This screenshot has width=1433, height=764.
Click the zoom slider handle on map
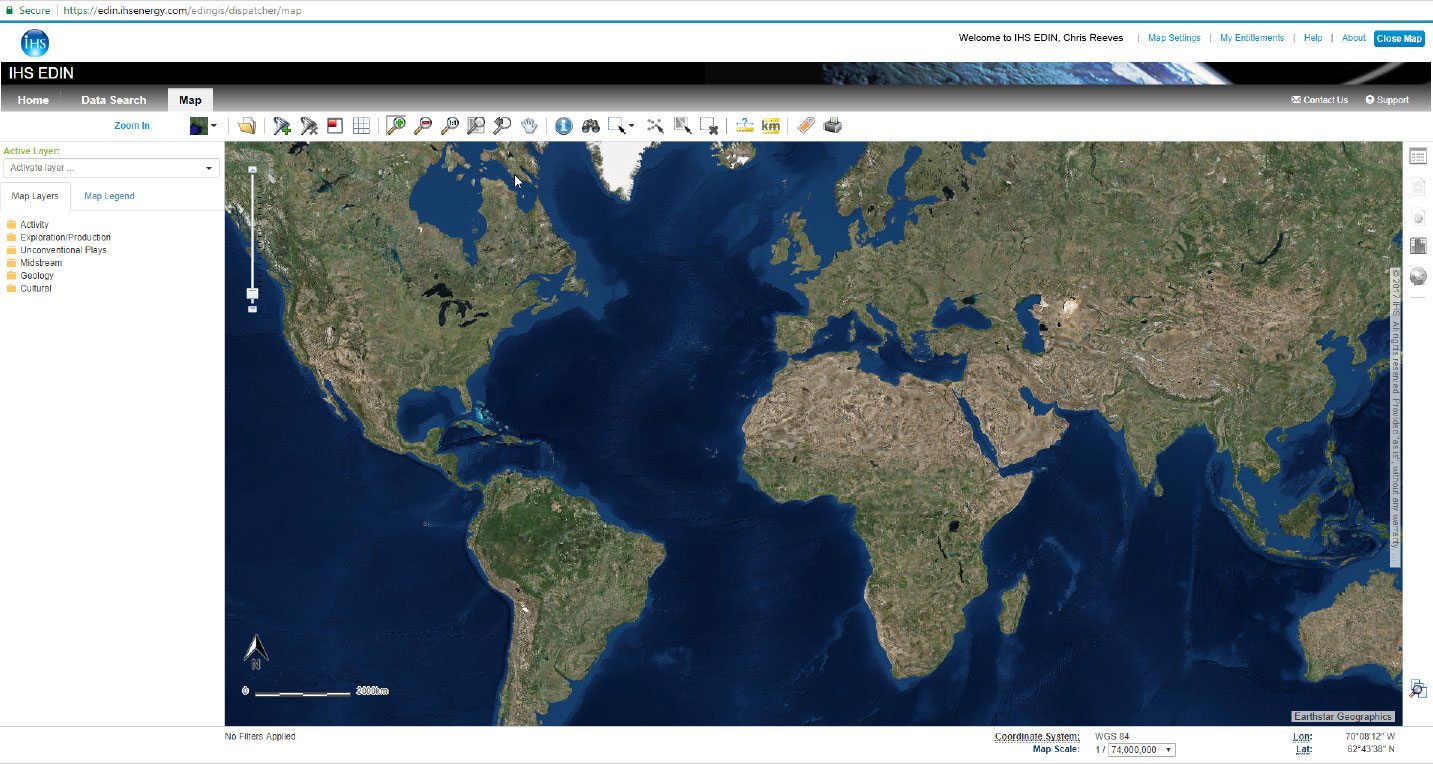click(252, 293)
